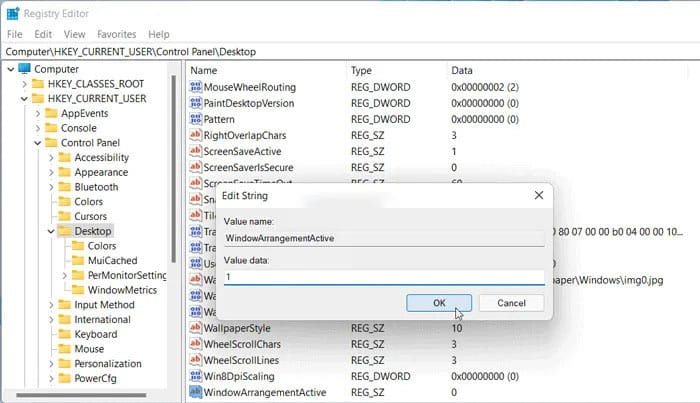
Task: Click the Registry Editor app icon in title bar
Action: [14, 14]
